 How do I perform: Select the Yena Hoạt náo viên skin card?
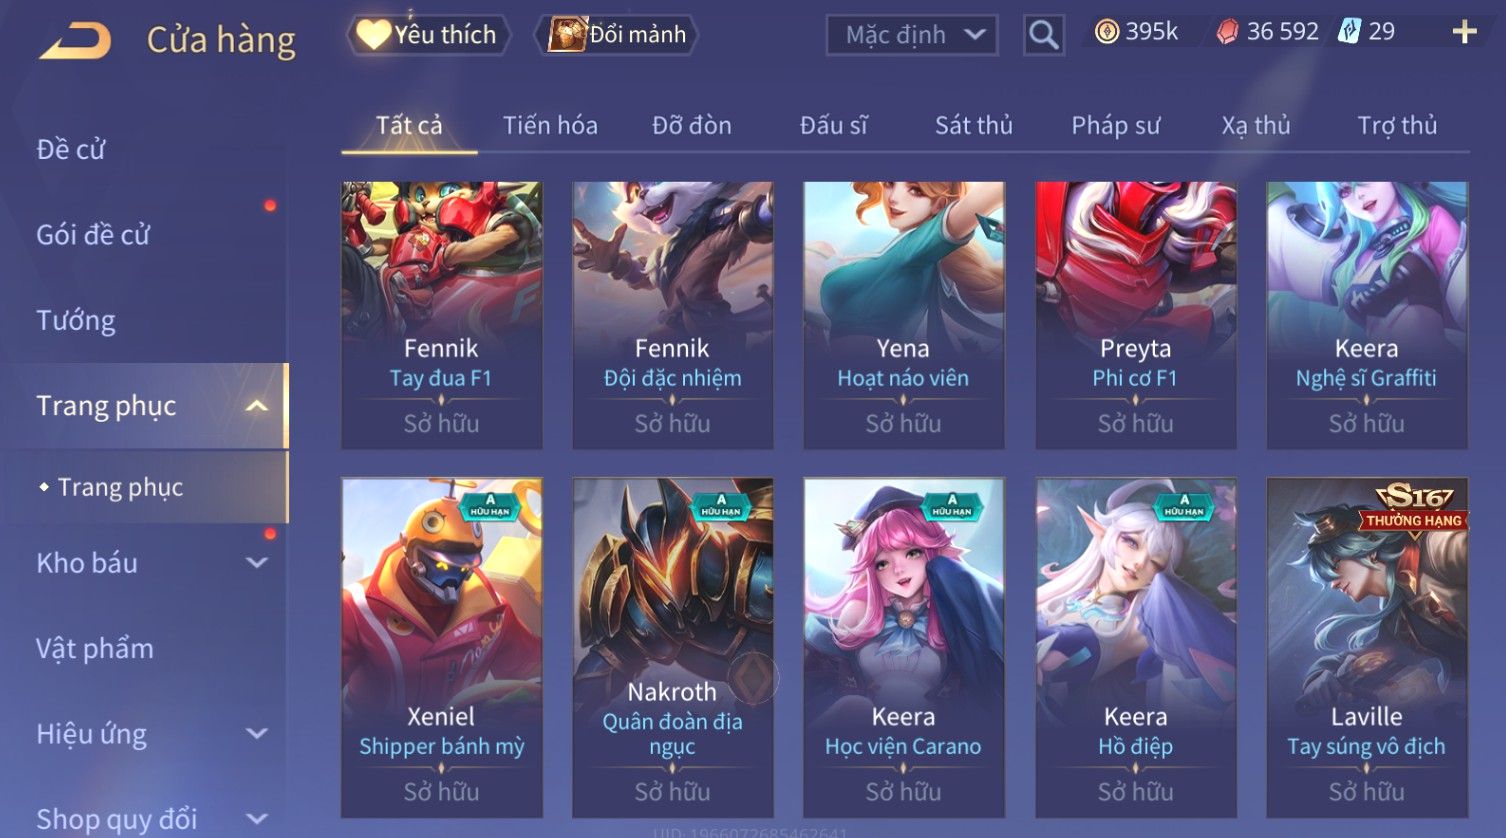click(x=903, y=315)
